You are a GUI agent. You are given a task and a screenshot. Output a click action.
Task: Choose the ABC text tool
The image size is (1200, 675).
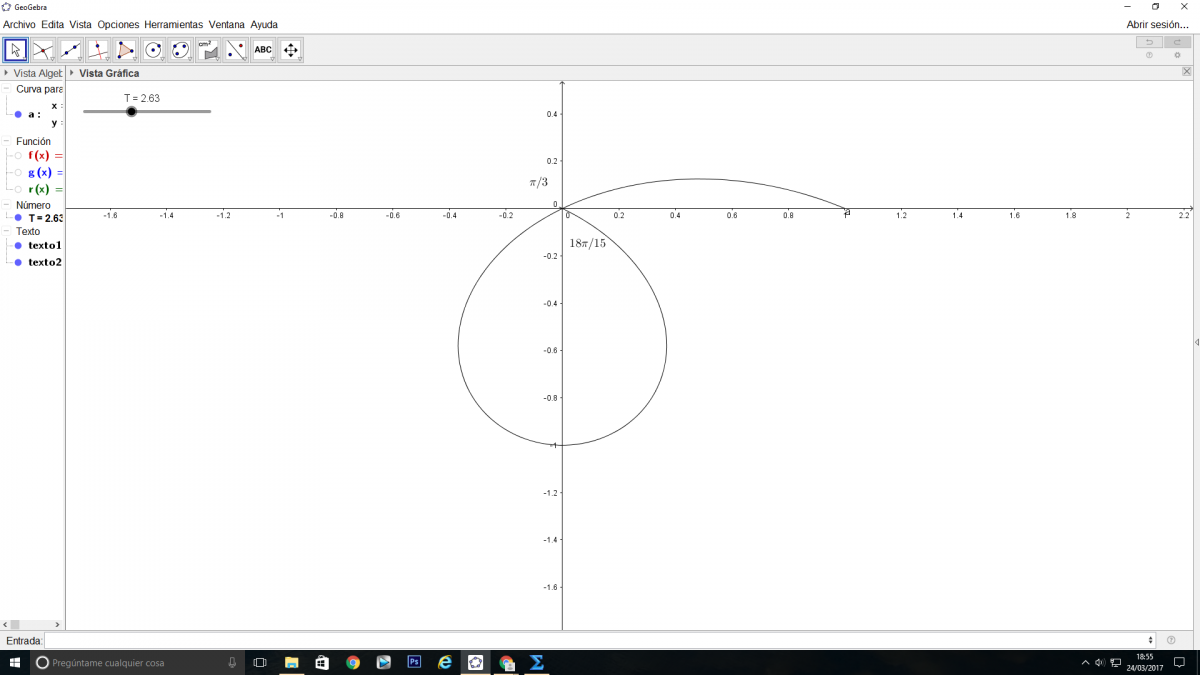tap(263, 50)
